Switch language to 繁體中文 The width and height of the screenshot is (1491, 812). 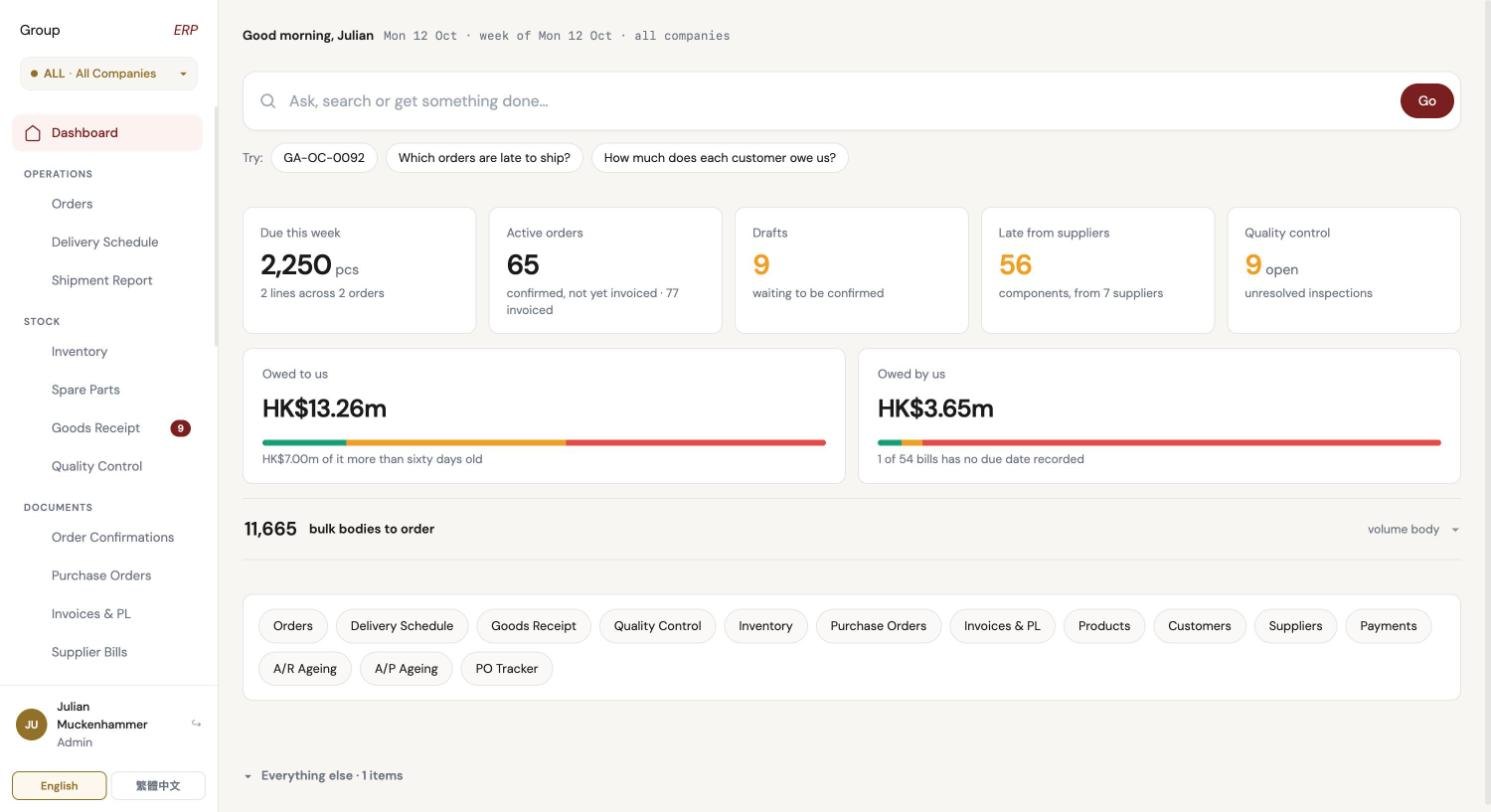[158, 786]
